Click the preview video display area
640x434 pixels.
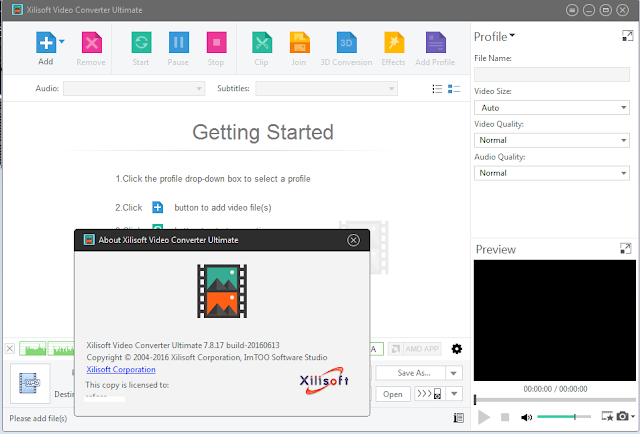click(555, 320)
